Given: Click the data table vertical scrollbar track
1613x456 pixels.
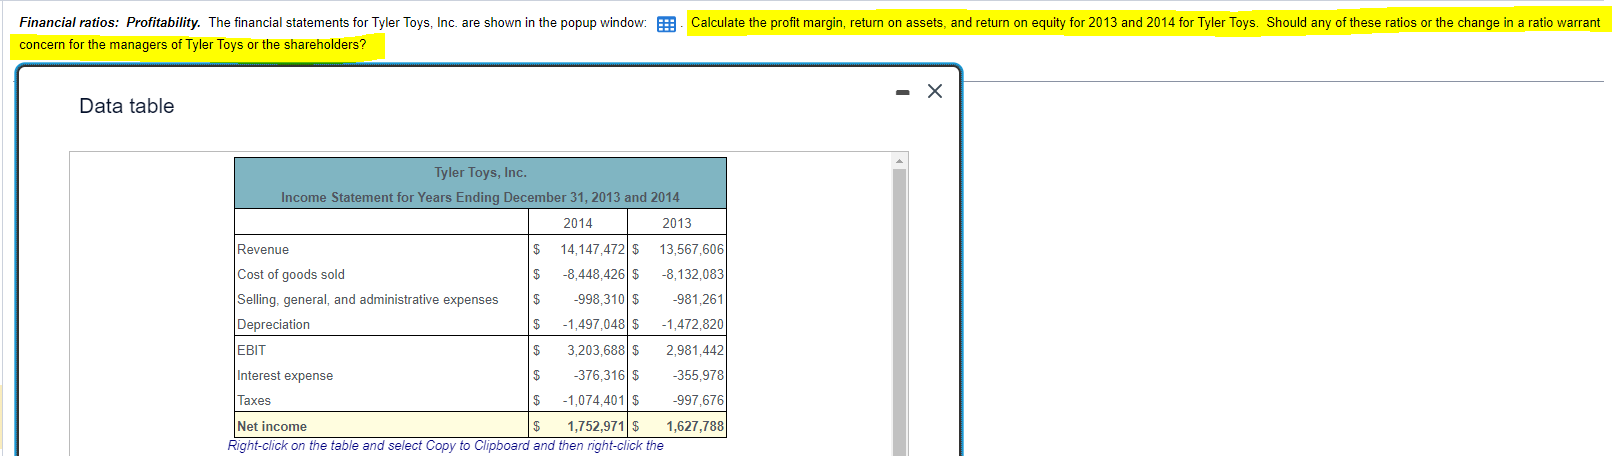Looking at the screenshot, I should (x=899, y=312).
